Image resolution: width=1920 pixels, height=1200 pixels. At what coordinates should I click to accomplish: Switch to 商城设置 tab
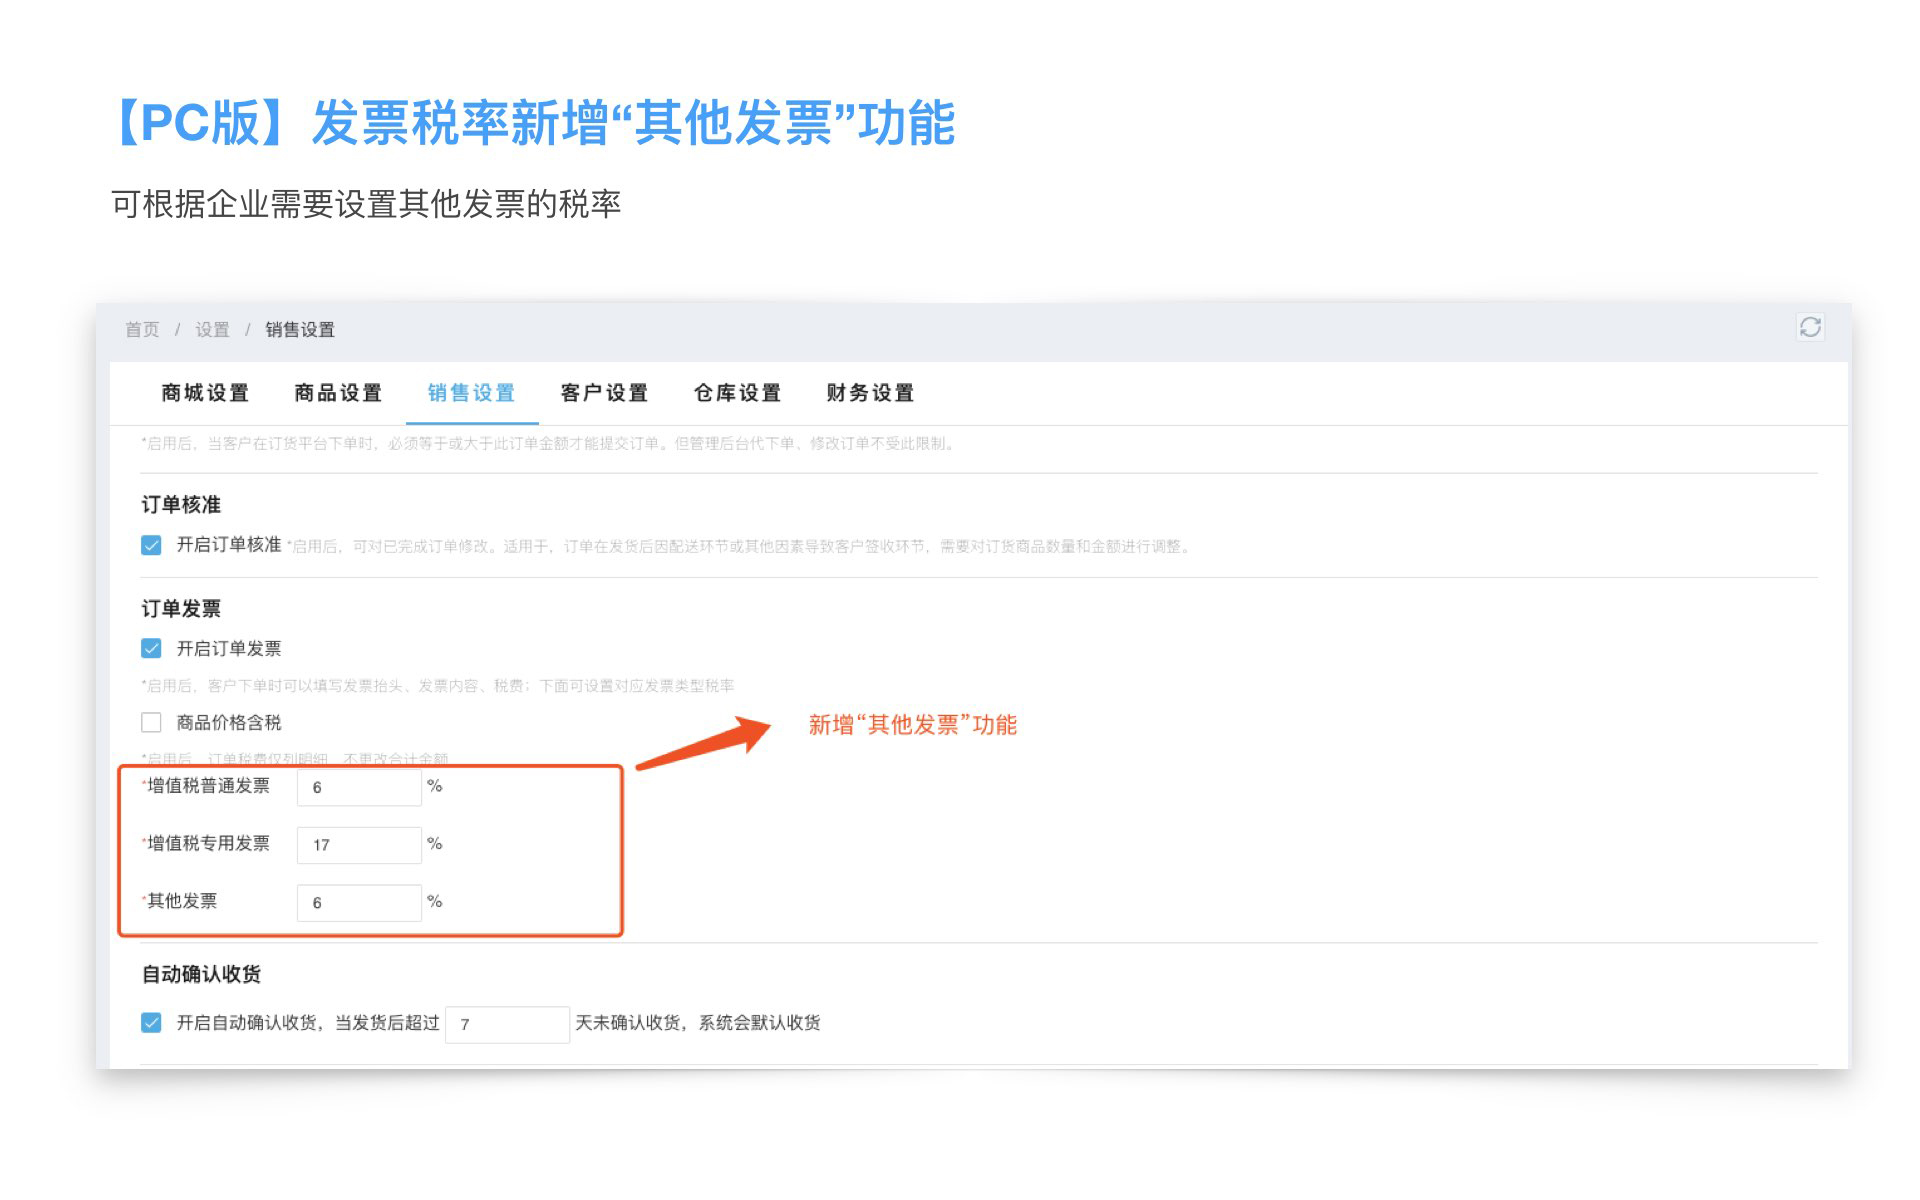pos(205,393)
